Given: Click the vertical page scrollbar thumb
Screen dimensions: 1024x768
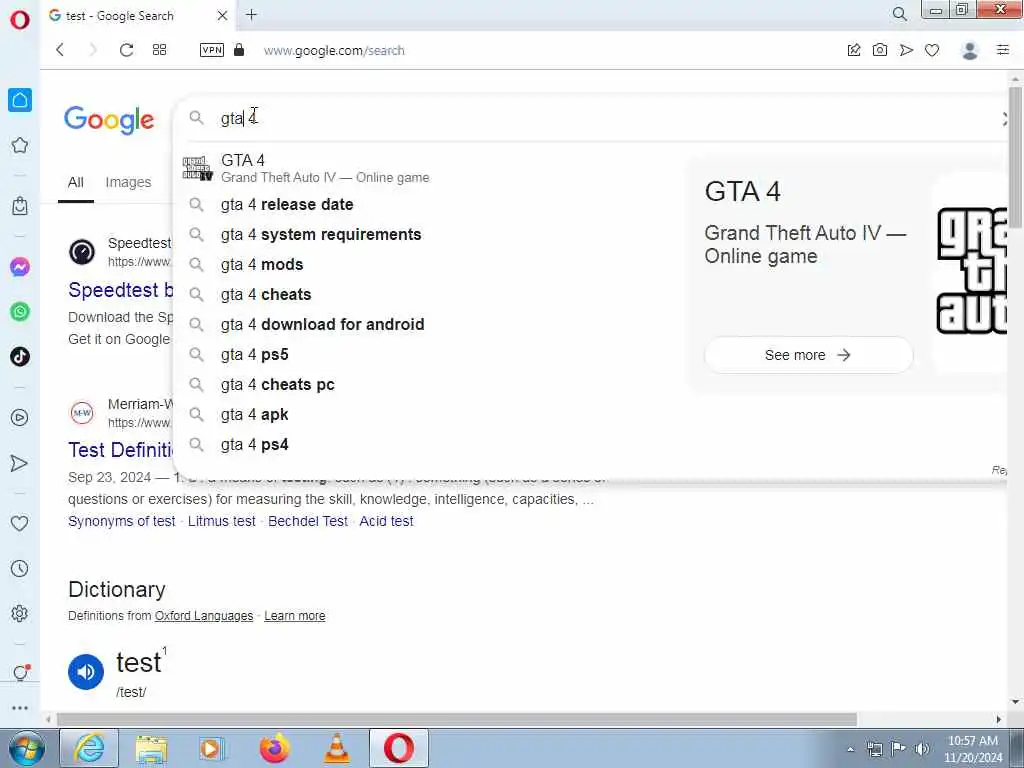Looking at the screenshot, I should click(1015, 157).
